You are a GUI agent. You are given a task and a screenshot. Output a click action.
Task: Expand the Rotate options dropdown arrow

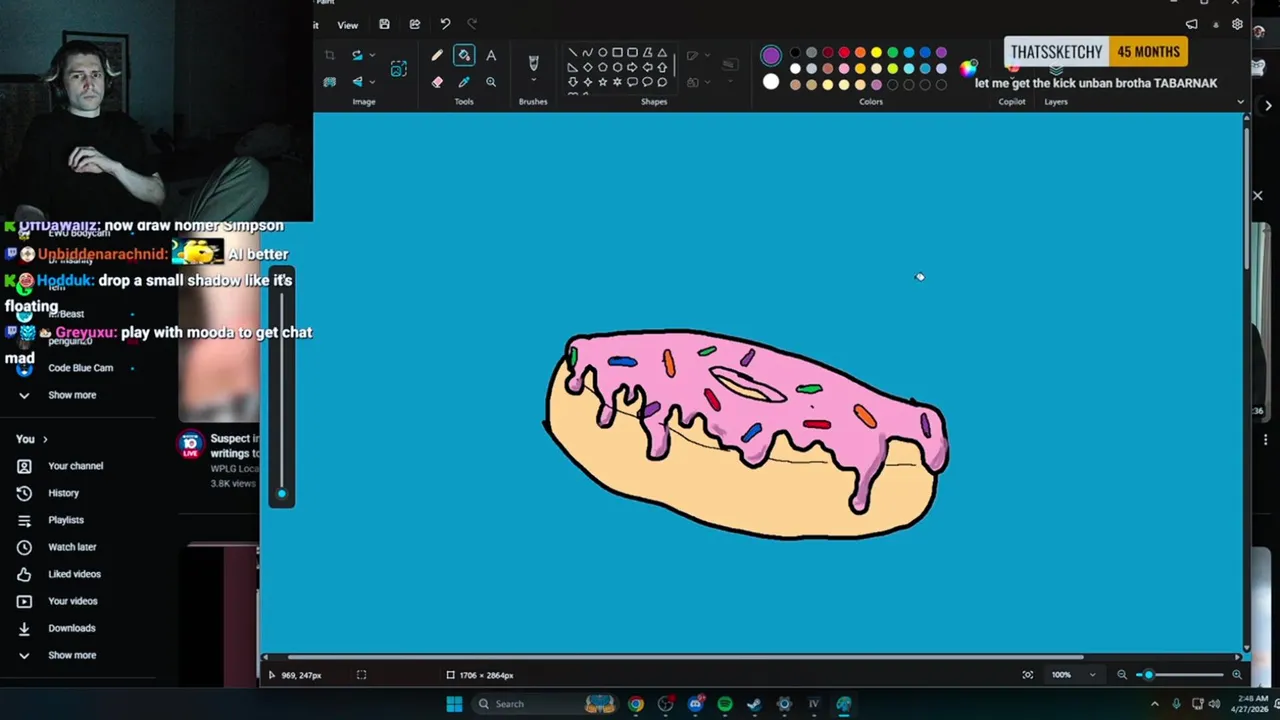(372, 55)
